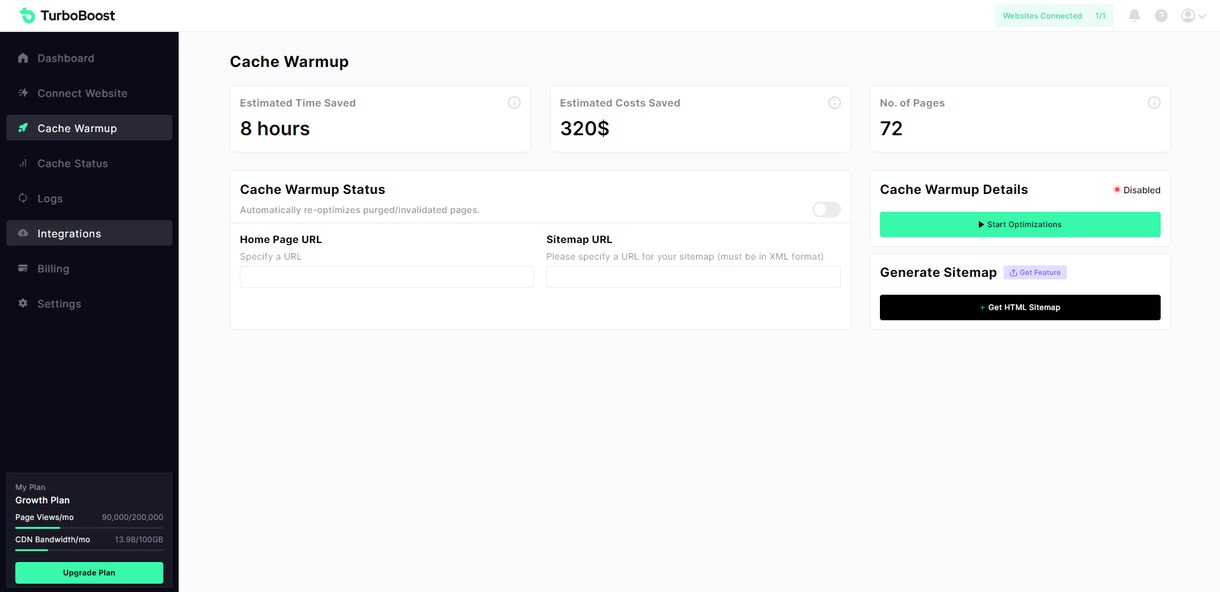
Task: Click Start Optimizations button
Action: click(x=1020, y=224)
